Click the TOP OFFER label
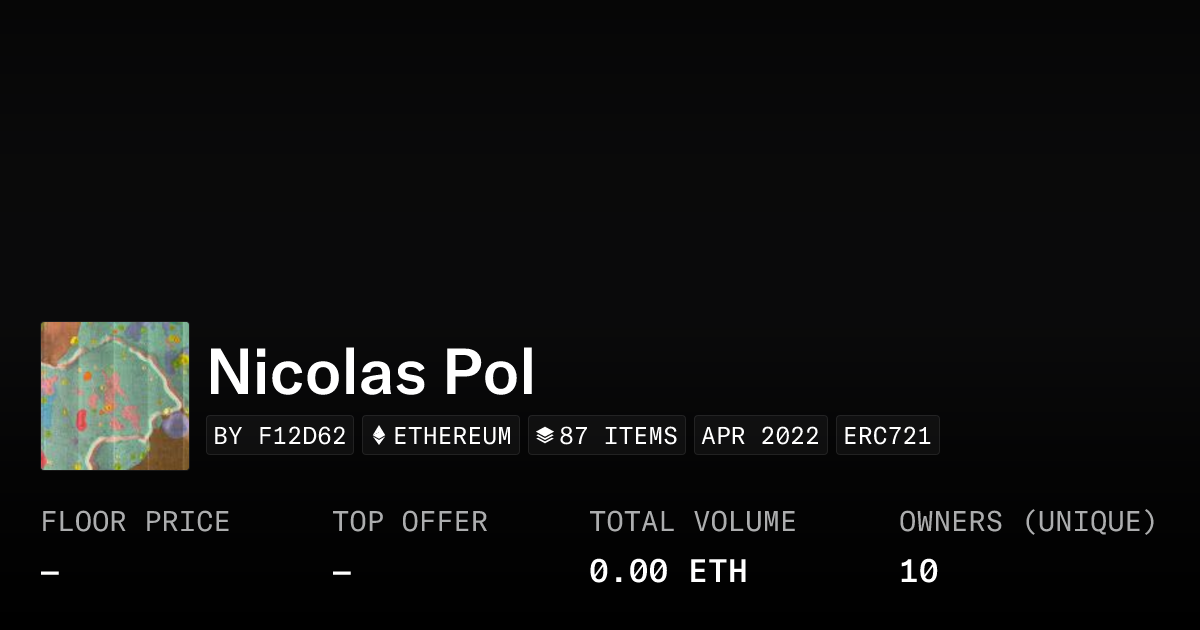This screenshot has height=630, width=1200. click(410, 522)
